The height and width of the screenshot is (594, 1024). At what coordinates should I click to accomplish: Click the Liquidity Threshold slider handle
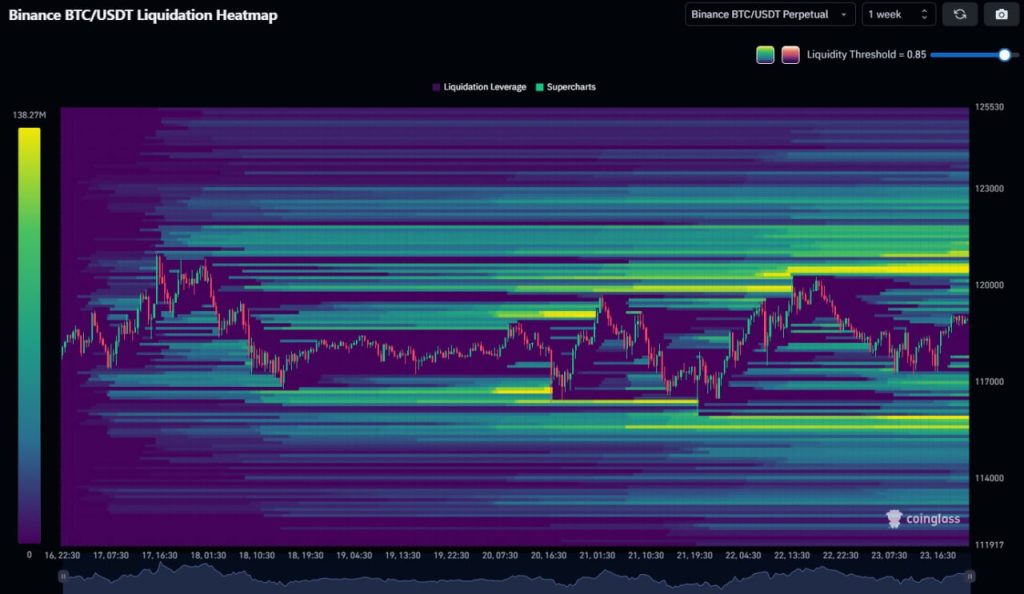1004,55
